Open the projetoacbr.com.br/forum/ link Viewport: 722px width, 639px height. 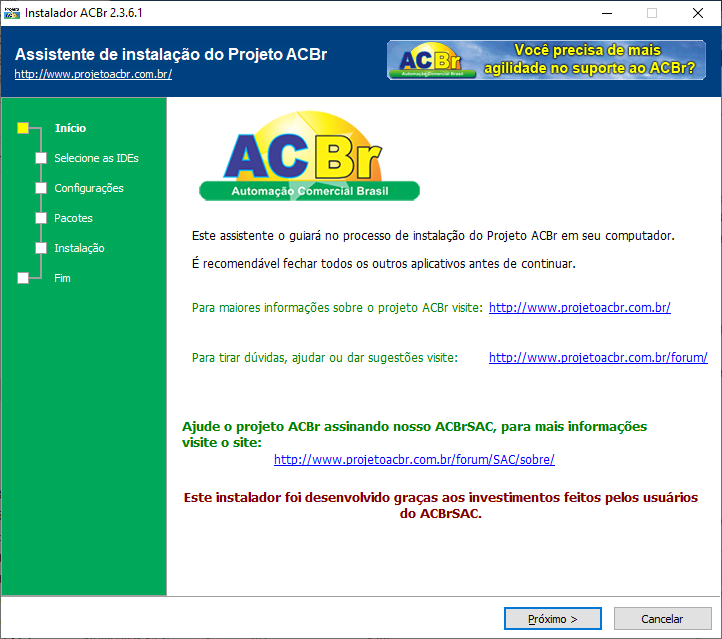[598, 358]
